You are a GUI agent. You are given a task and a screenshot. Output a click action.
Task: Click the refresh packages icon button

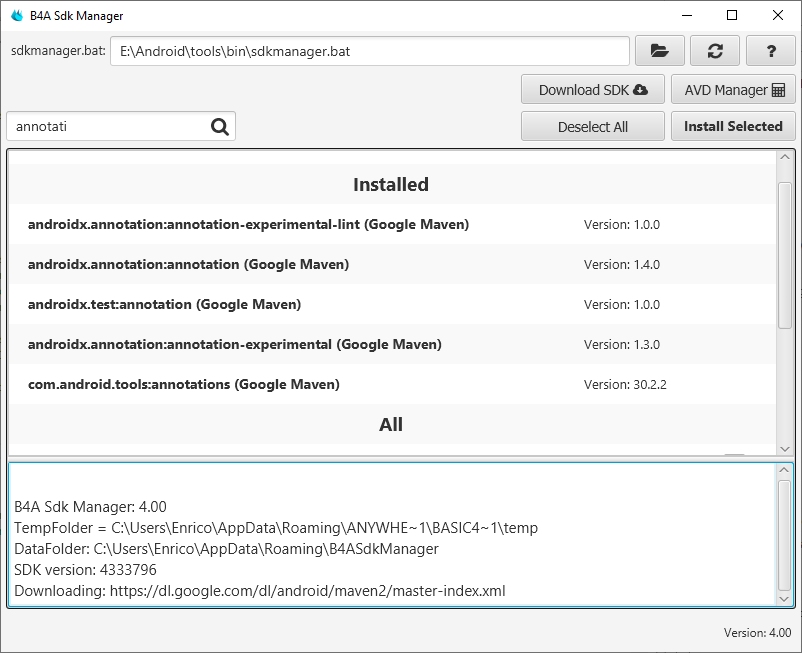pyautogui.click(x=715, y=51)
